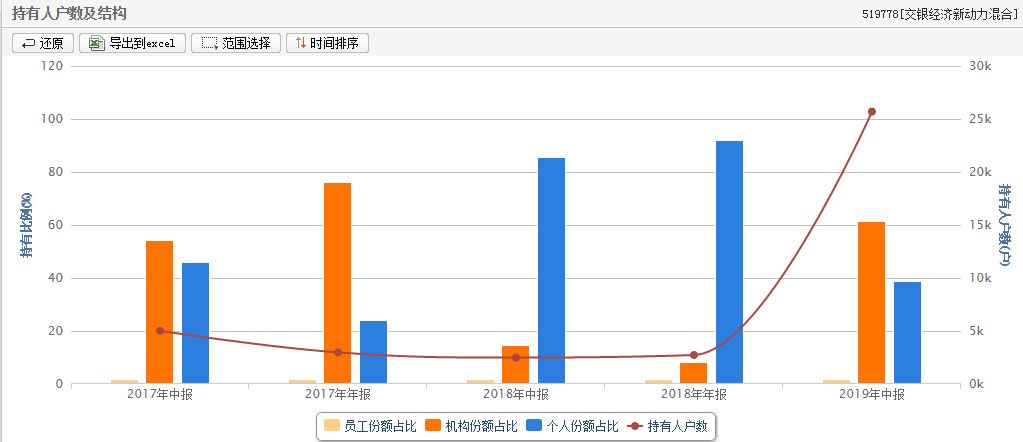Click the line data point at 2017年中报
The image size is (1023, 442).
(x=160, y=330)
